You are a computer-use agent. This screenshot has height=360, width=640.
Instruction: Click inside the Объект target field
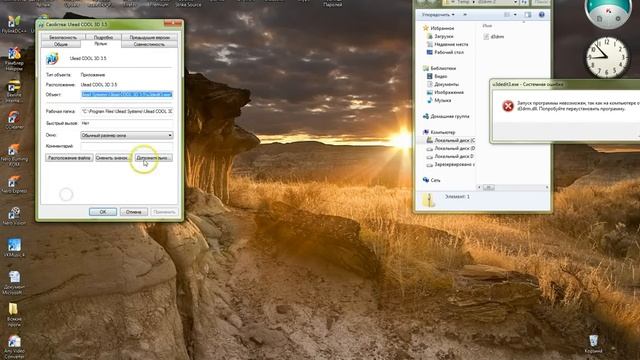127,94
